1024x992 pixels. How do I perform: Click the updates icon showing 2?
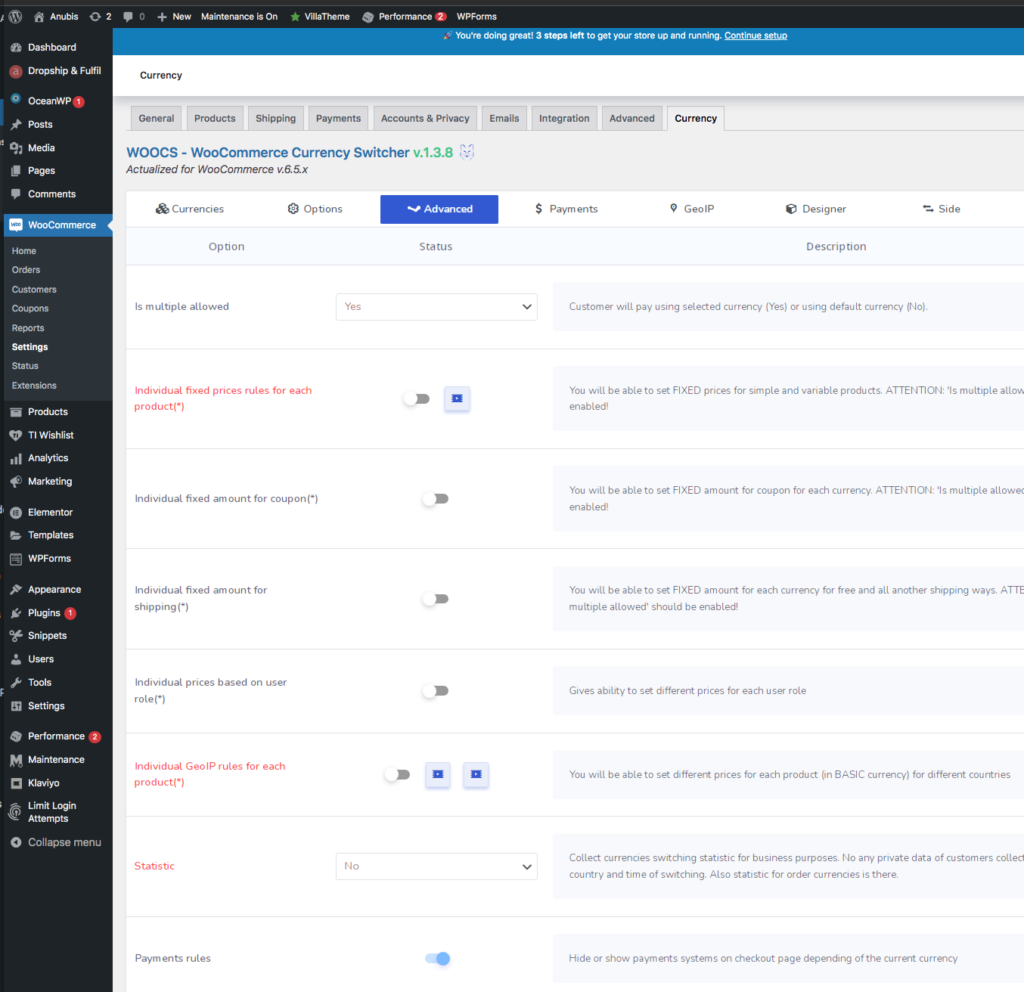click(x=100, y=16)
